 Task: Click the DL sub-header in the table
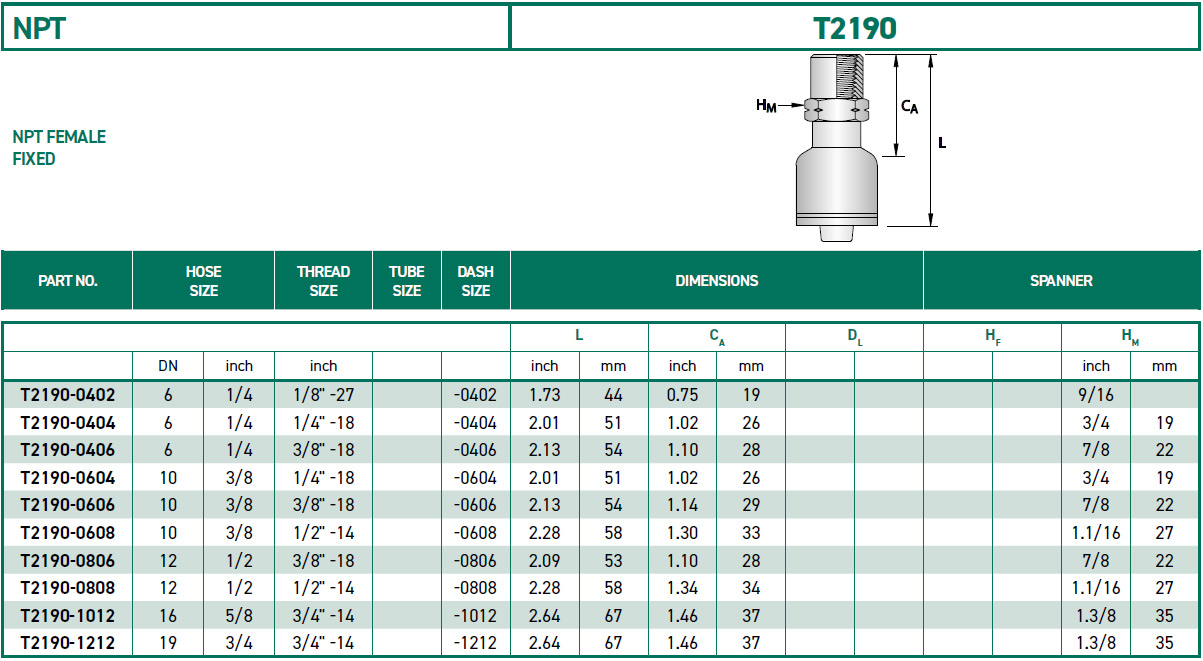click(x=854, y=338)
